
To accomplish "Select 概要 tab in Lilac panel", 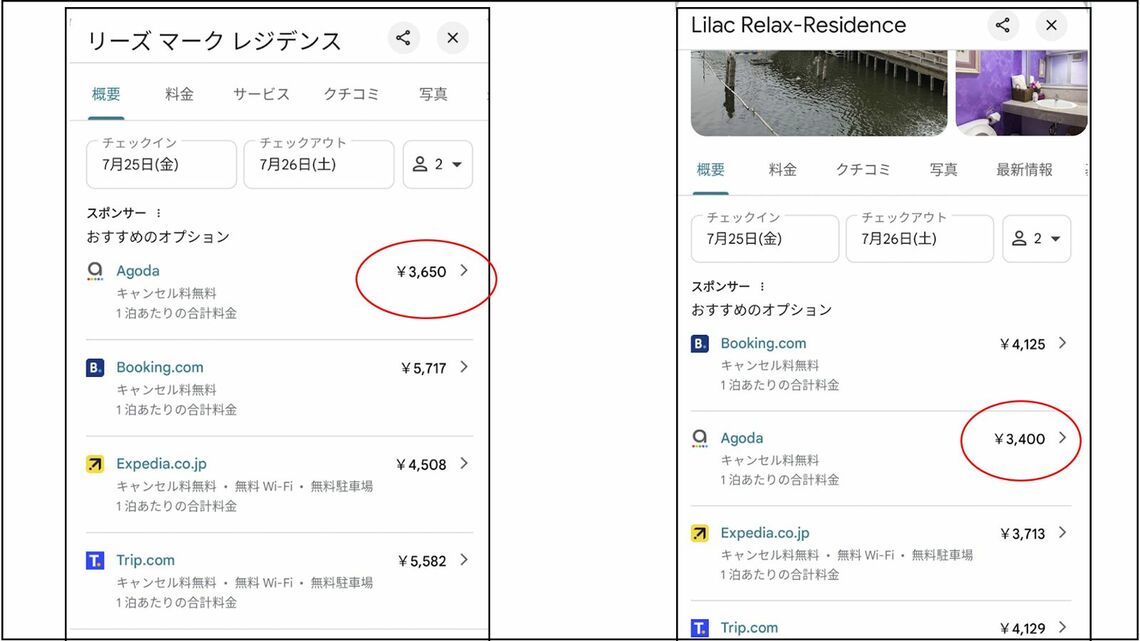I will [x=710, y=169].
